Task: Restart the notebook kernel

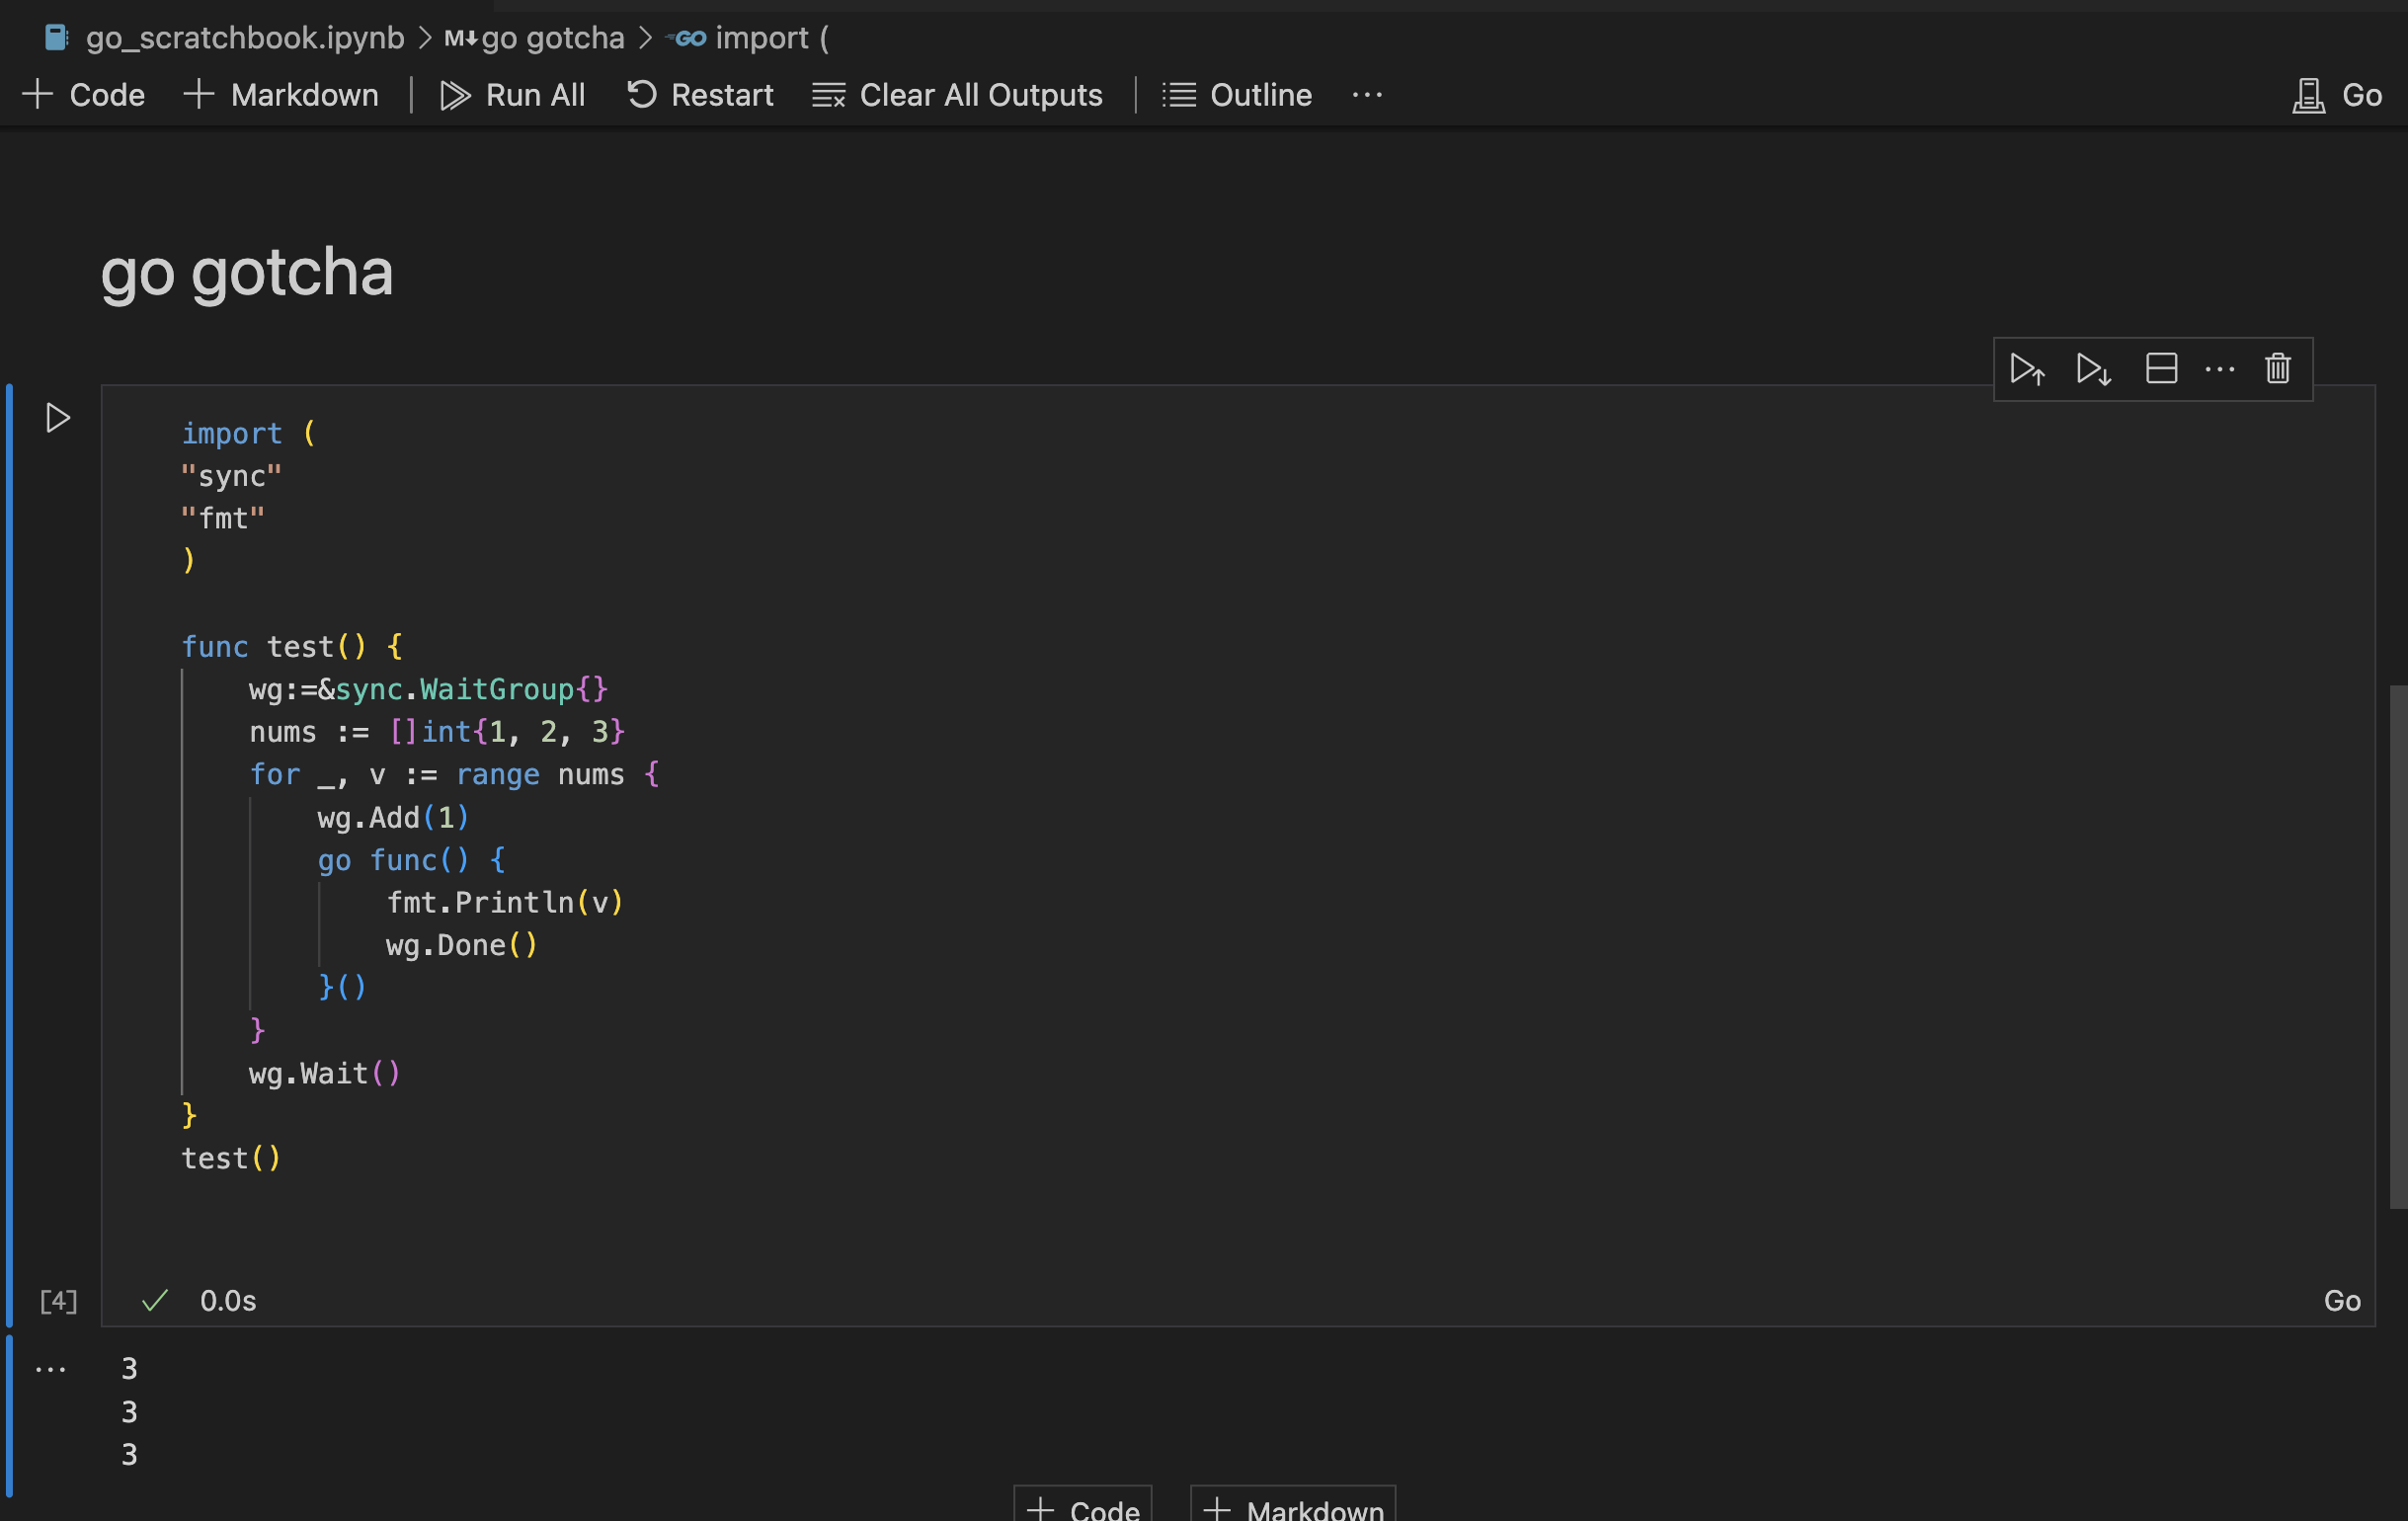Action: [x=700, y=95]
